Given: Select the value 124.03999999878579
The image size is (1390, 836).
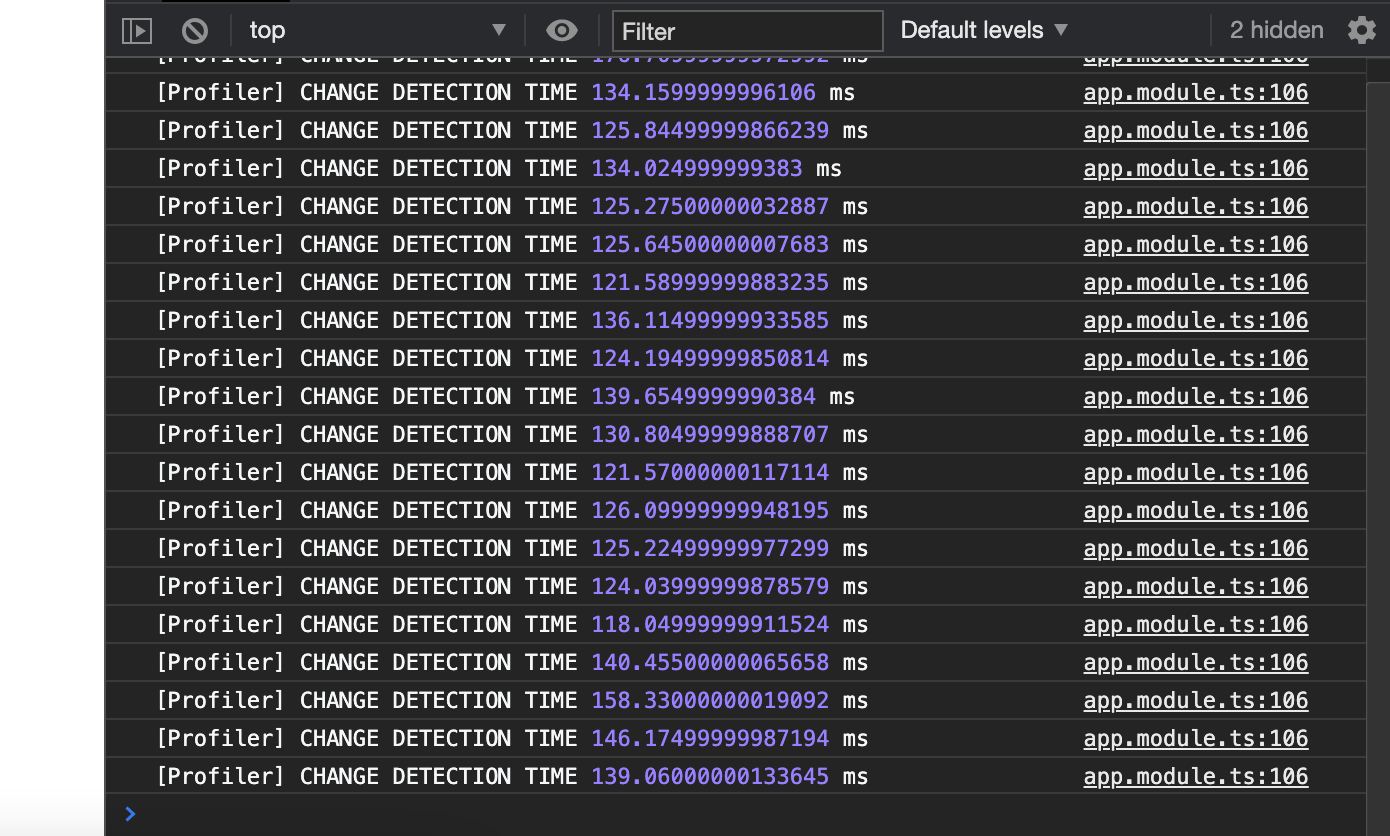Looking at the screenshot, I should [x=710, y=587].
